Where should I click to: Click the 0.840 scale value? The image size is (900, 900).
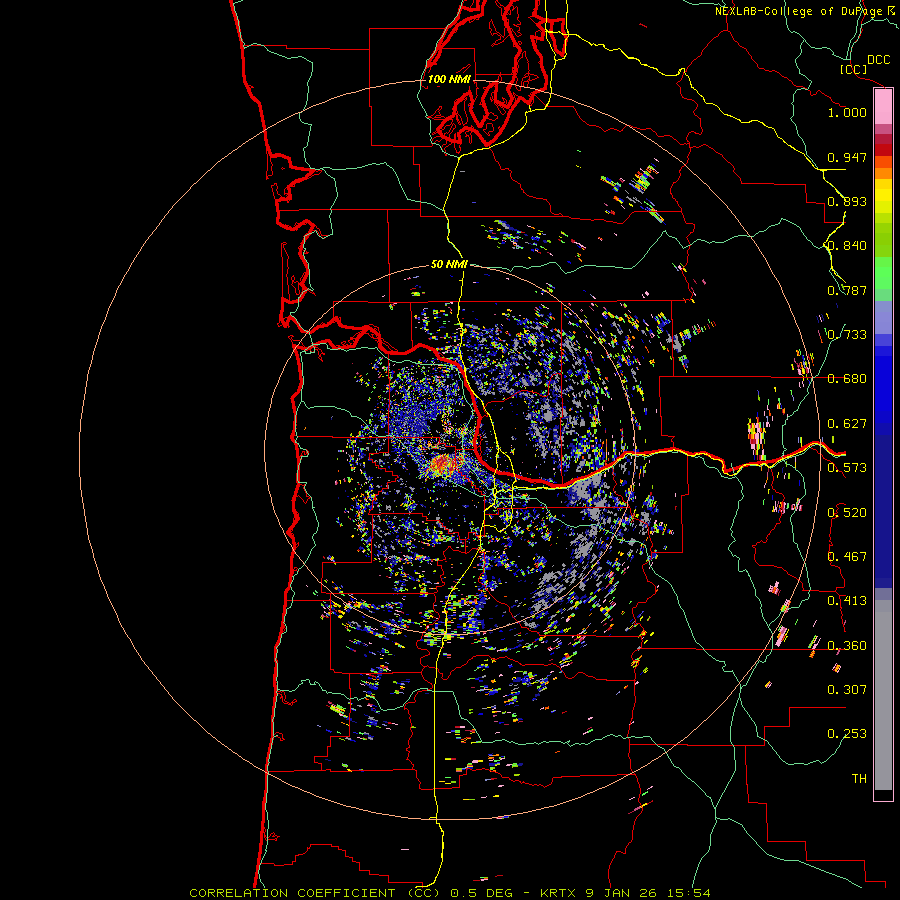tap(847, 246)
